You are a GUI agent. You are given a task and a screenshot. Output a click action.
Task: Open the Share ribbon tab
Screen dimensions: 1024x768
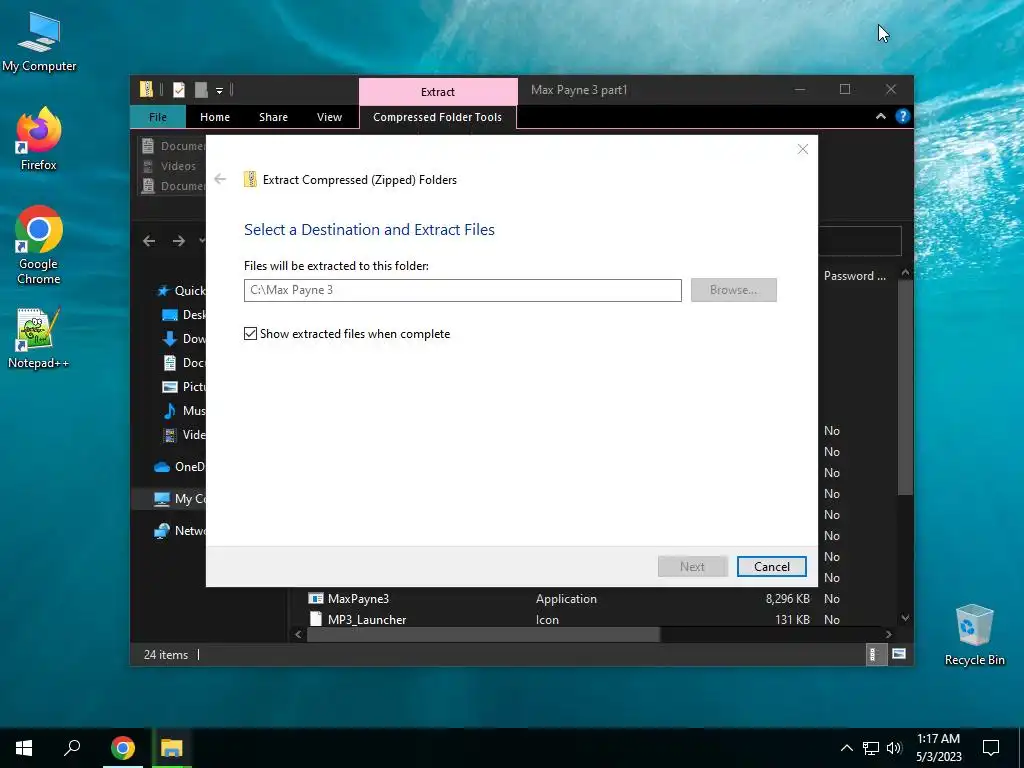coord(273,117)
